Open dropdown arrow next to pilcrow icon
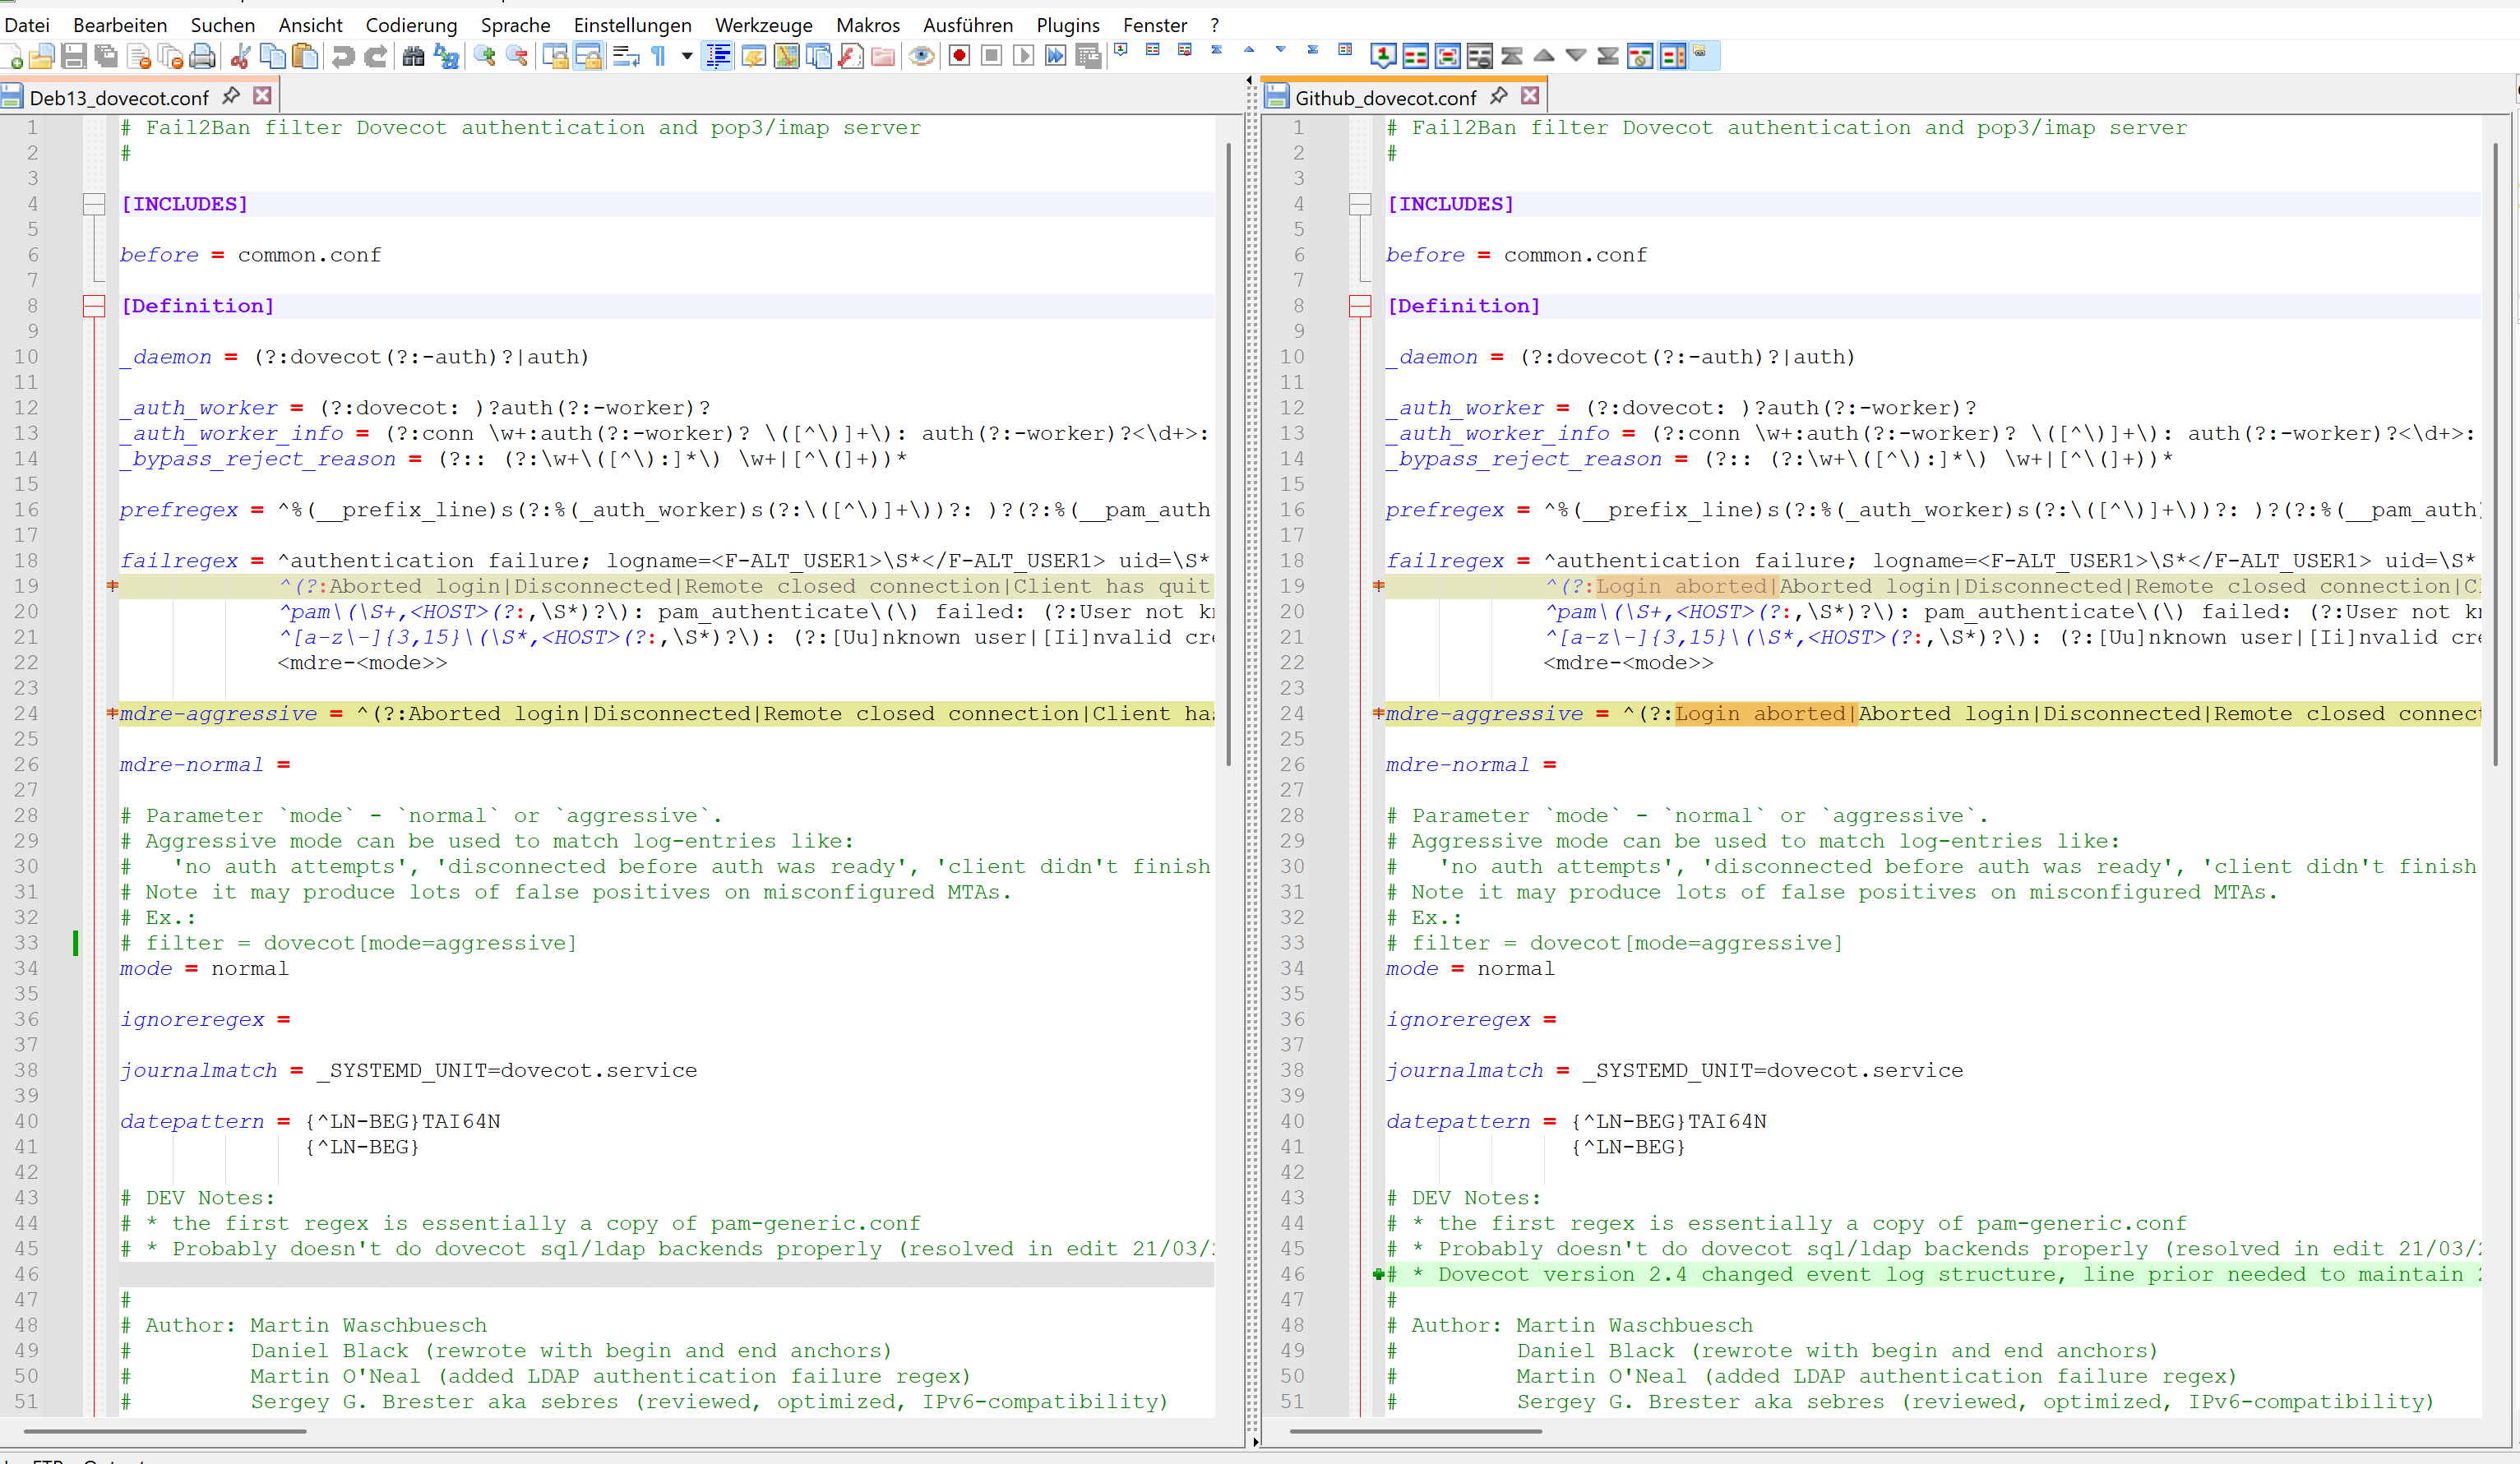Screen dimensions: 2520x1464 (x=687, y=56)
